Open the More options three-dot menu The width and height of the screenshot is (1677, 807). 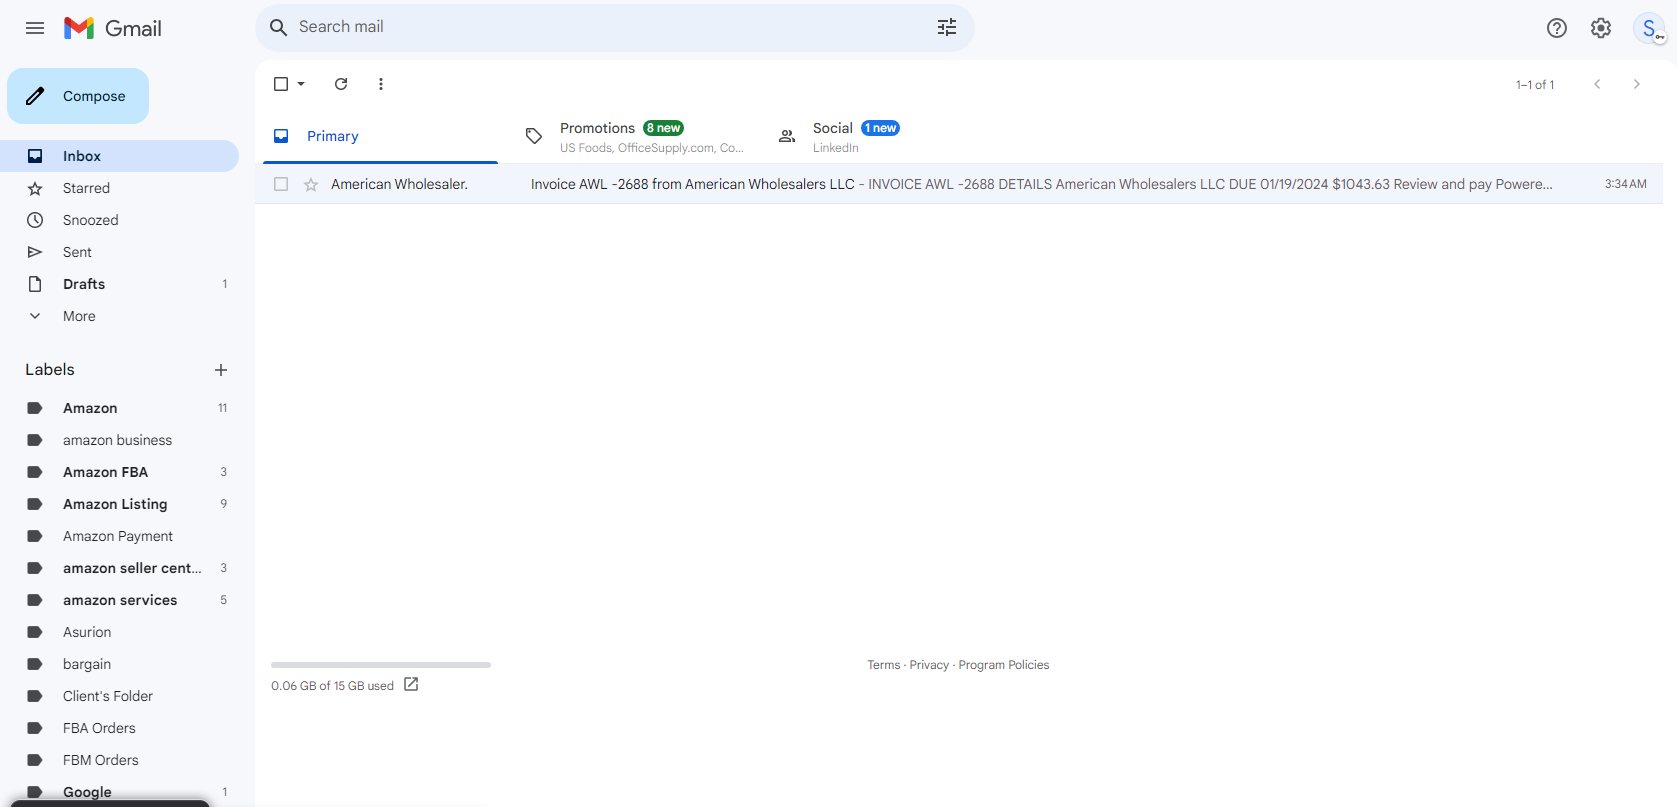click(381, 84)
